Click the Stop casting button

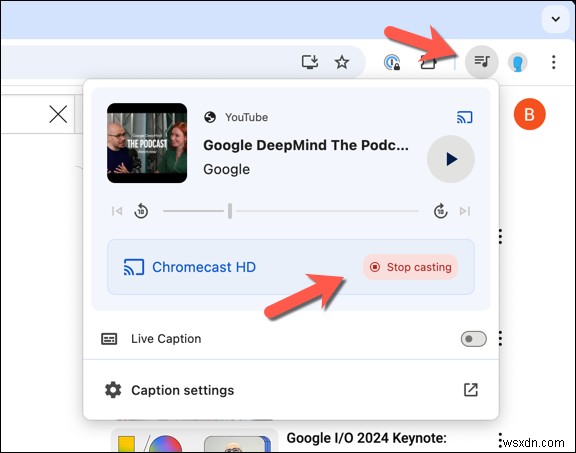coord(410,267)
